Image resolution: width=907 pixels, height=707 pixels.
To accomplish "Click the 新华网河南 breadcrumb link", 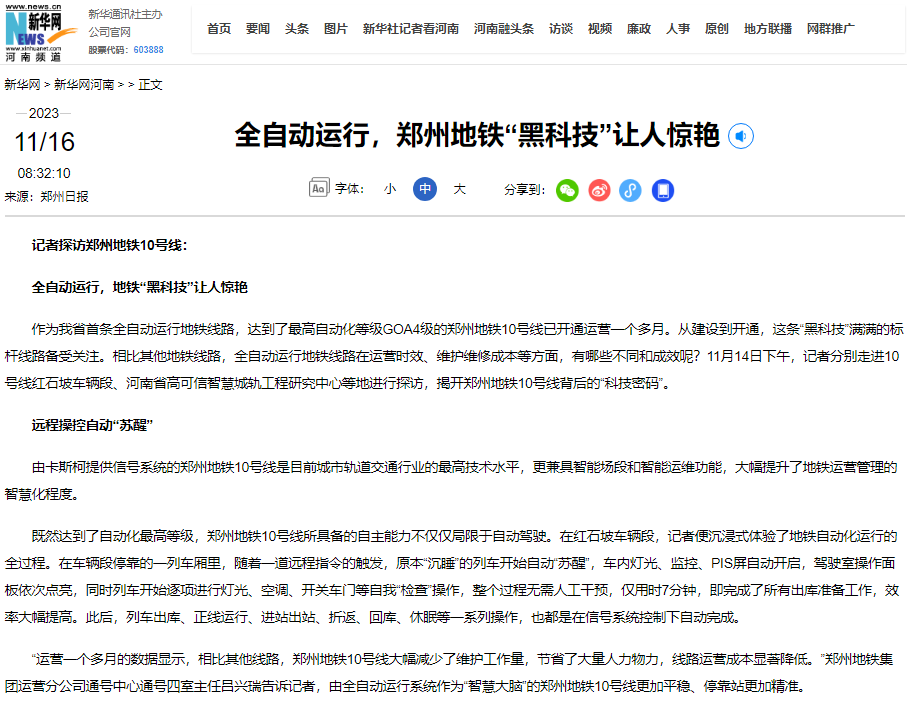I will (84, 84).
